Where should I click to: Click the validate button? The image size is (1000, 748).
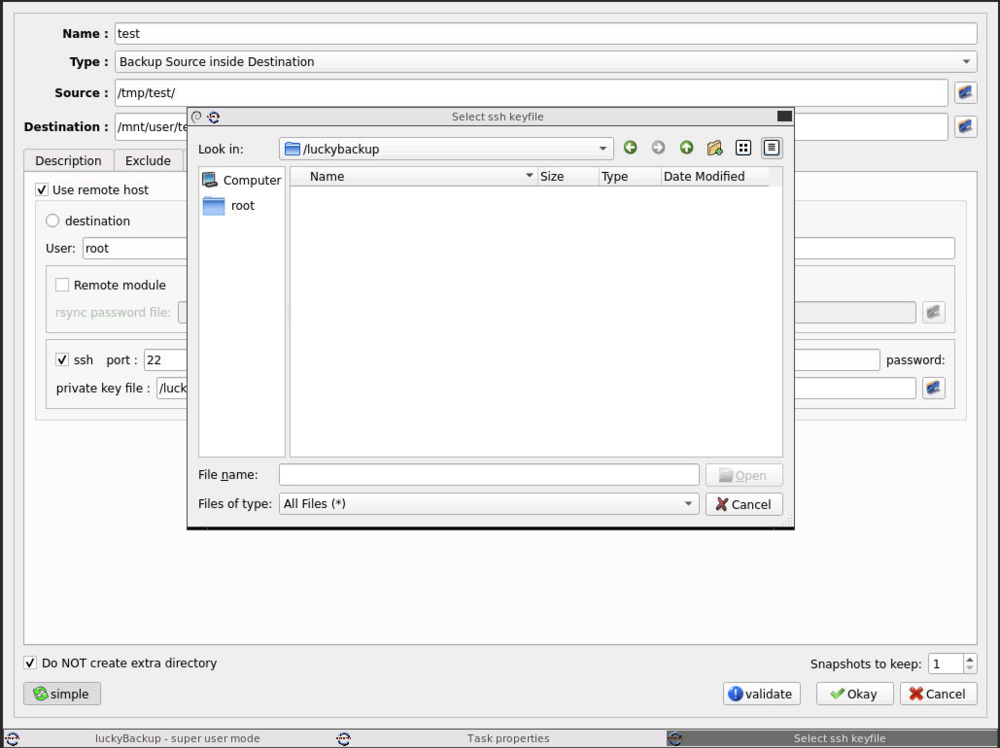coord(761,694)
